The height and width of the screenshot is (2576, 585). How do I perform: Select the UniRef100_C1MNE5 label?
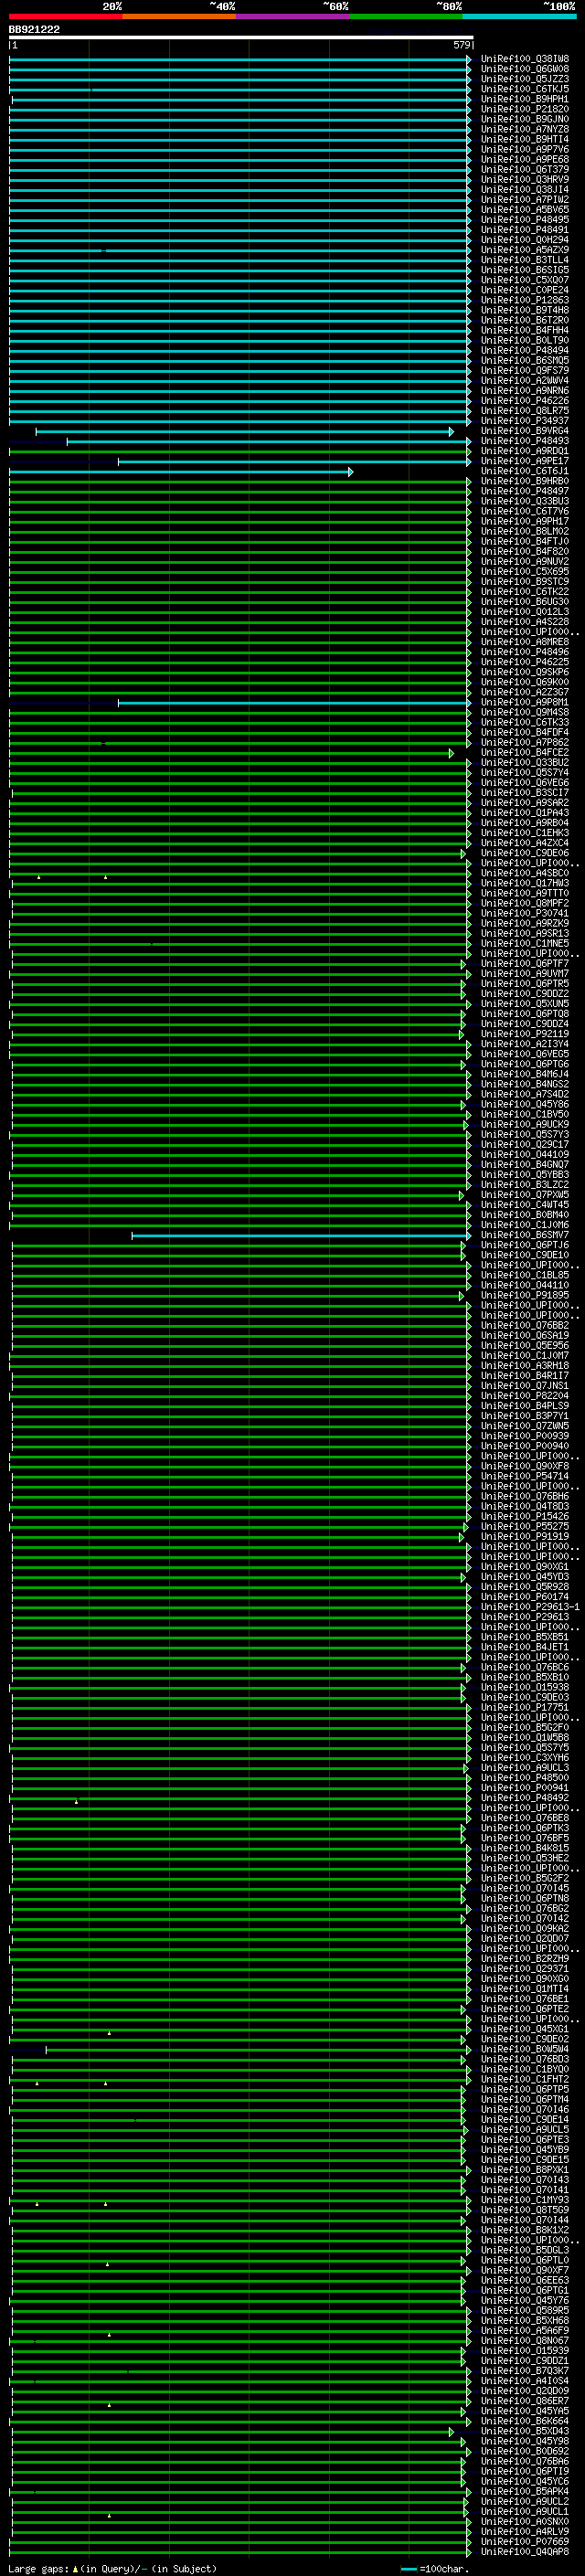click(525, 943)
